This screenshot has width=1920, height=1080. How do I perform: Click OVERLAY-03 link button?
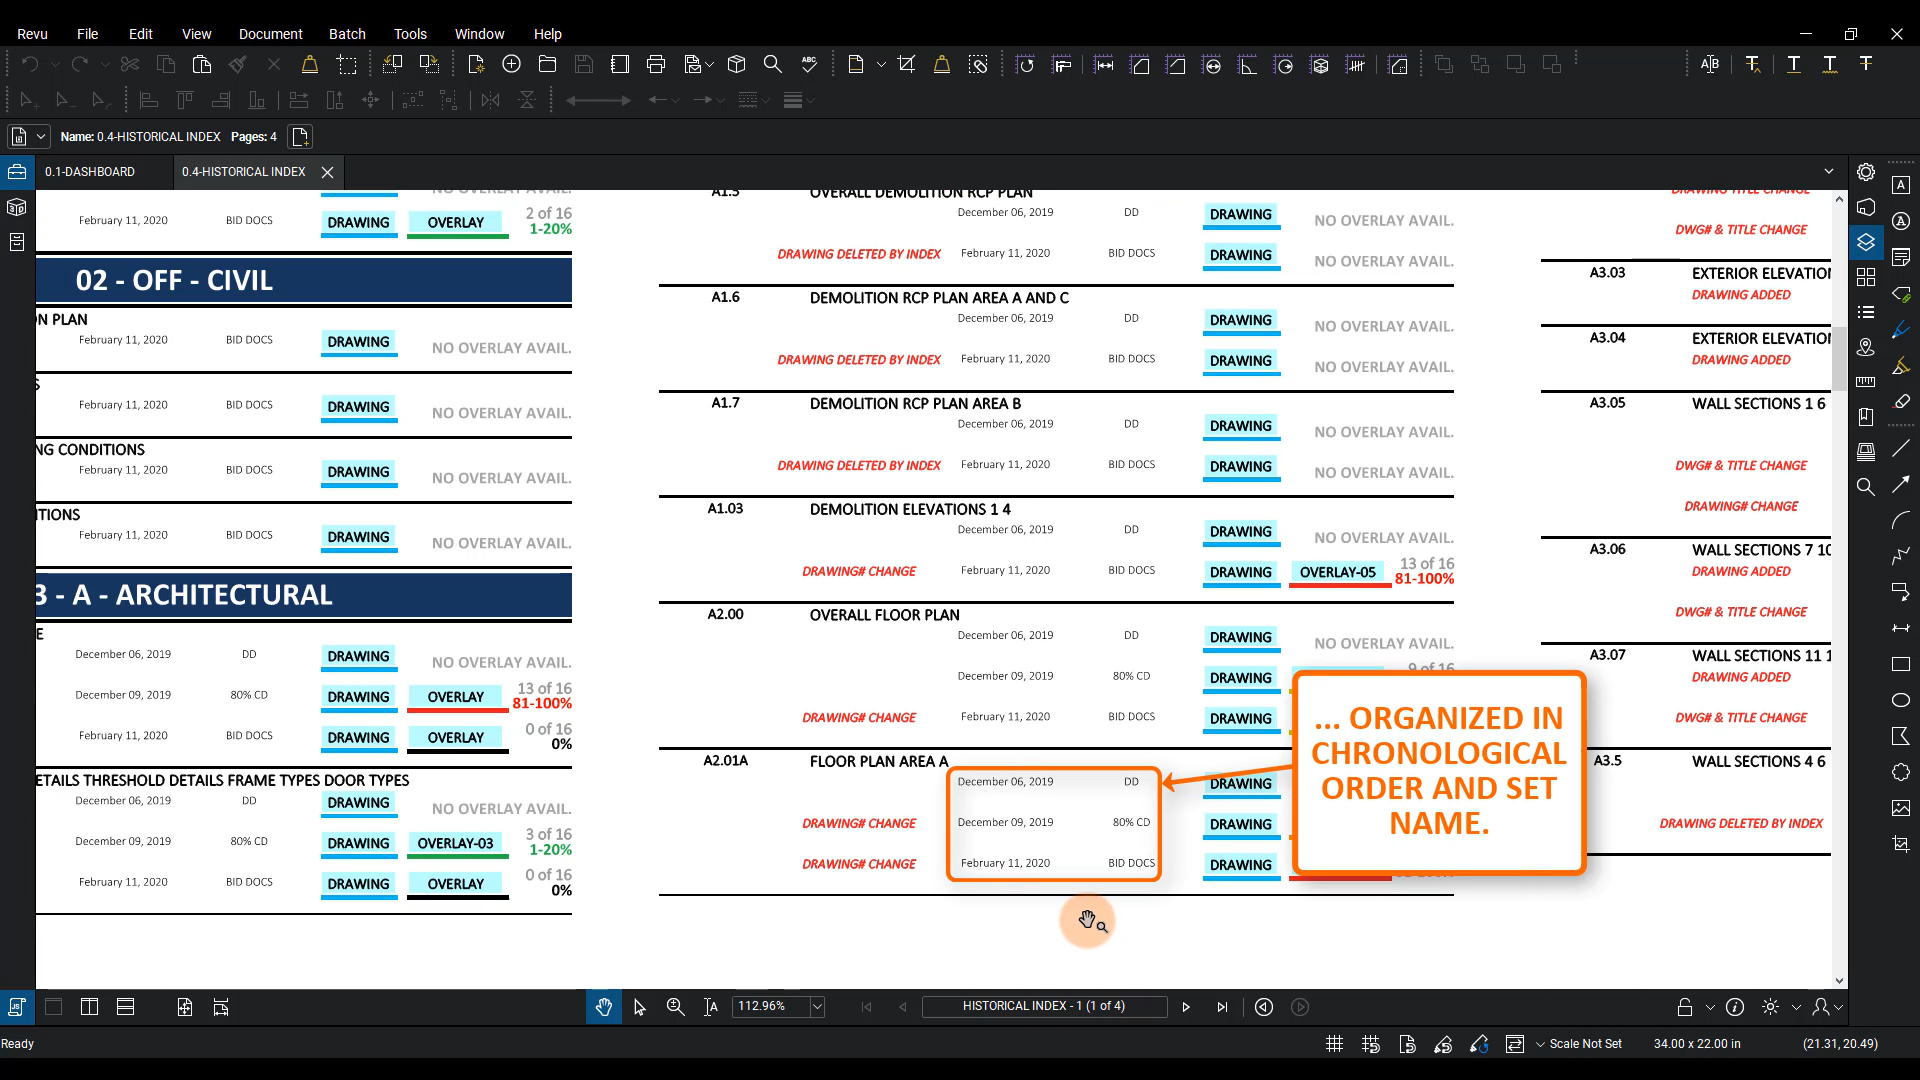click(x=455, y=843)
